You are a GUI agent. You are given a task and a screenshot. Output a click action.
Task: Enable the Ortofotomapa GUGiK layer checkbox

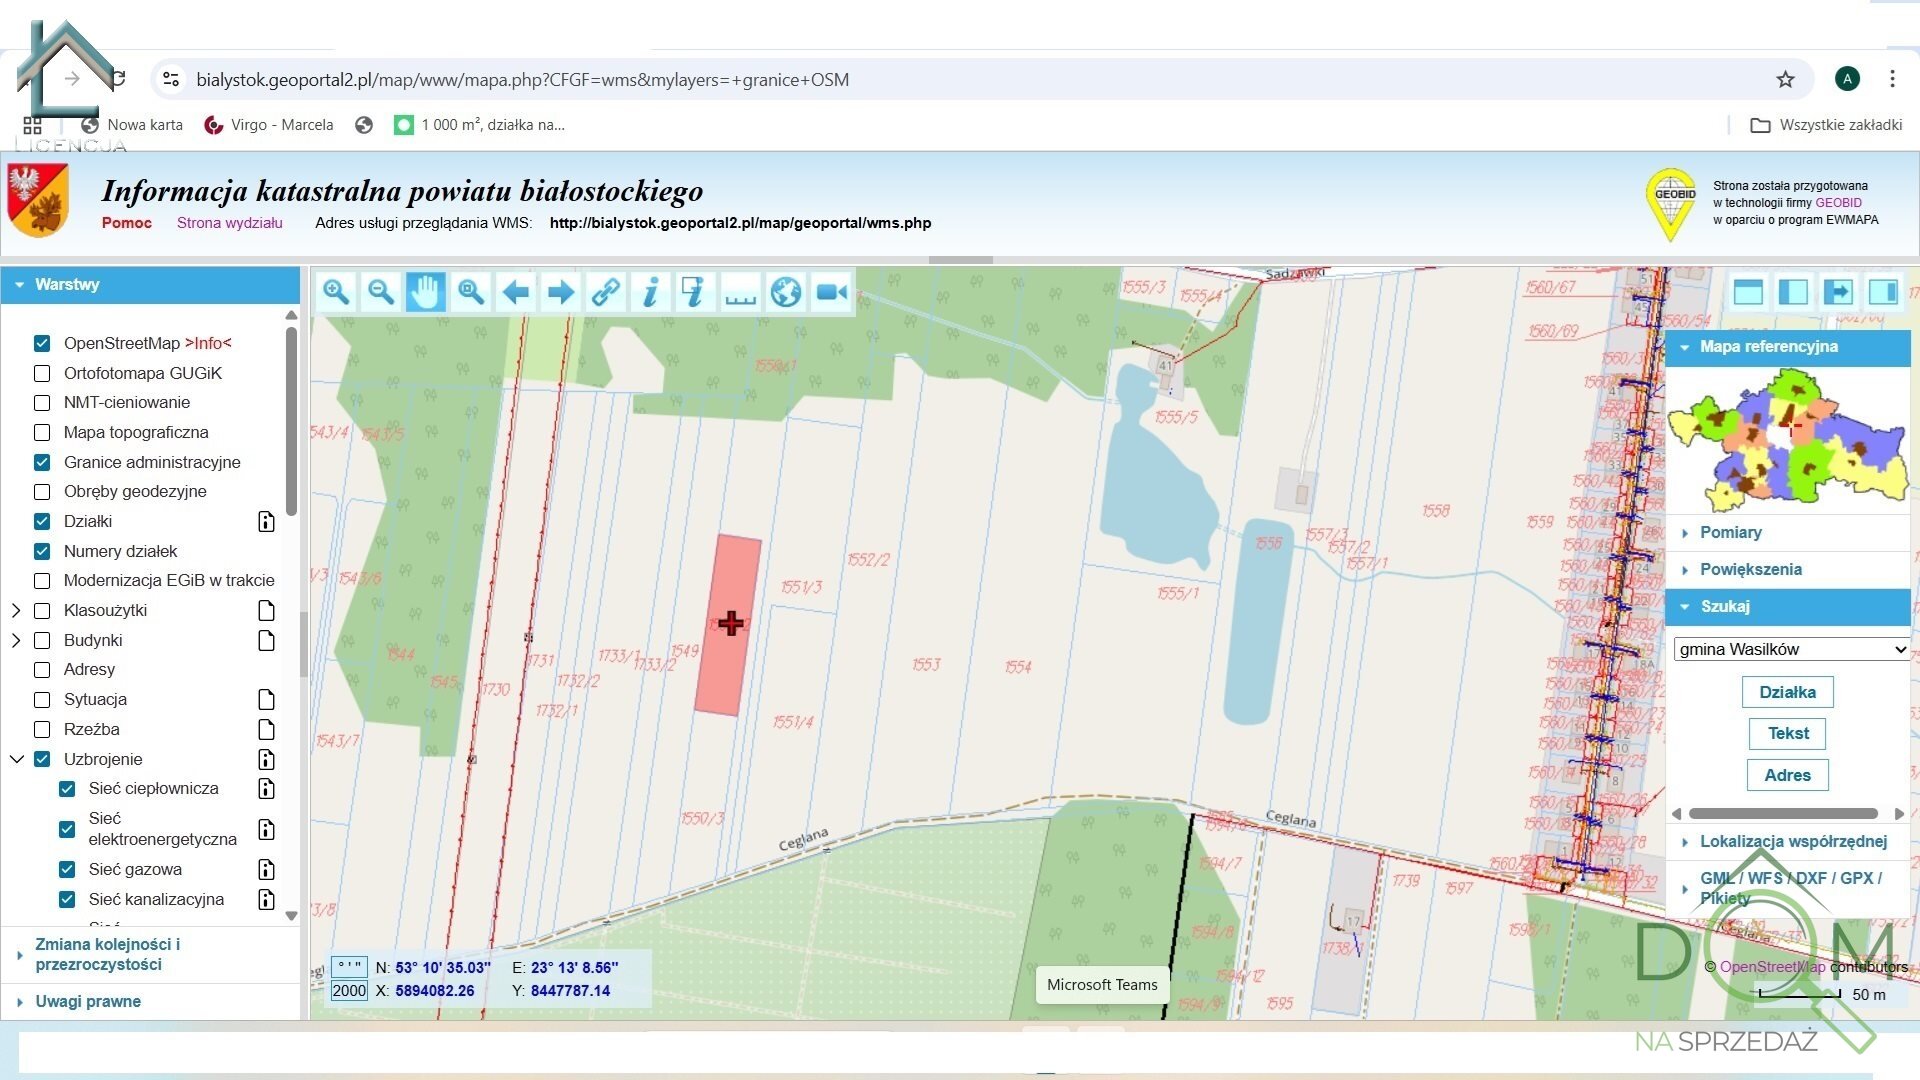coord(42,373)
